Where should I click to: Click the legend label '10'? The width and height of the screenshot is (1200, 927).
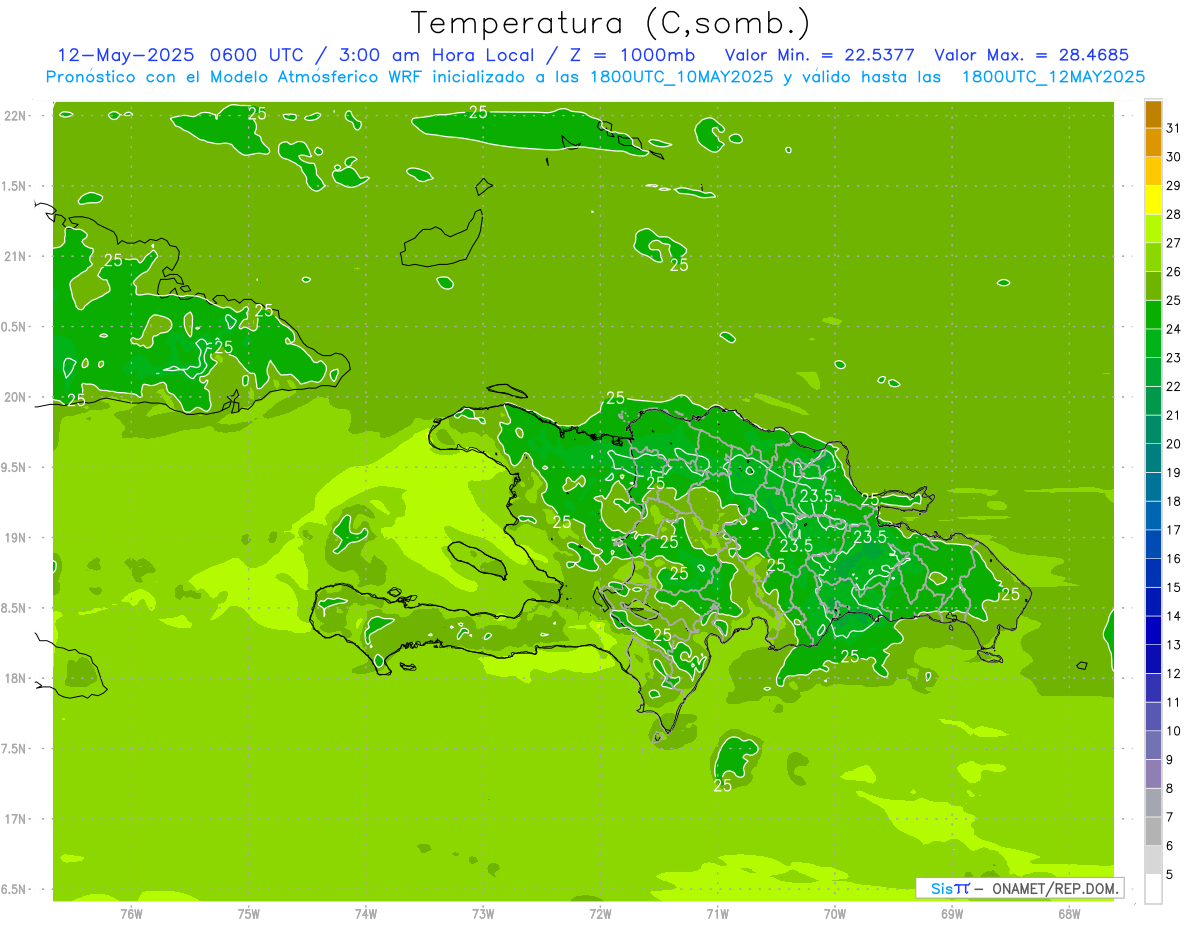click(x=1173, y=731)
